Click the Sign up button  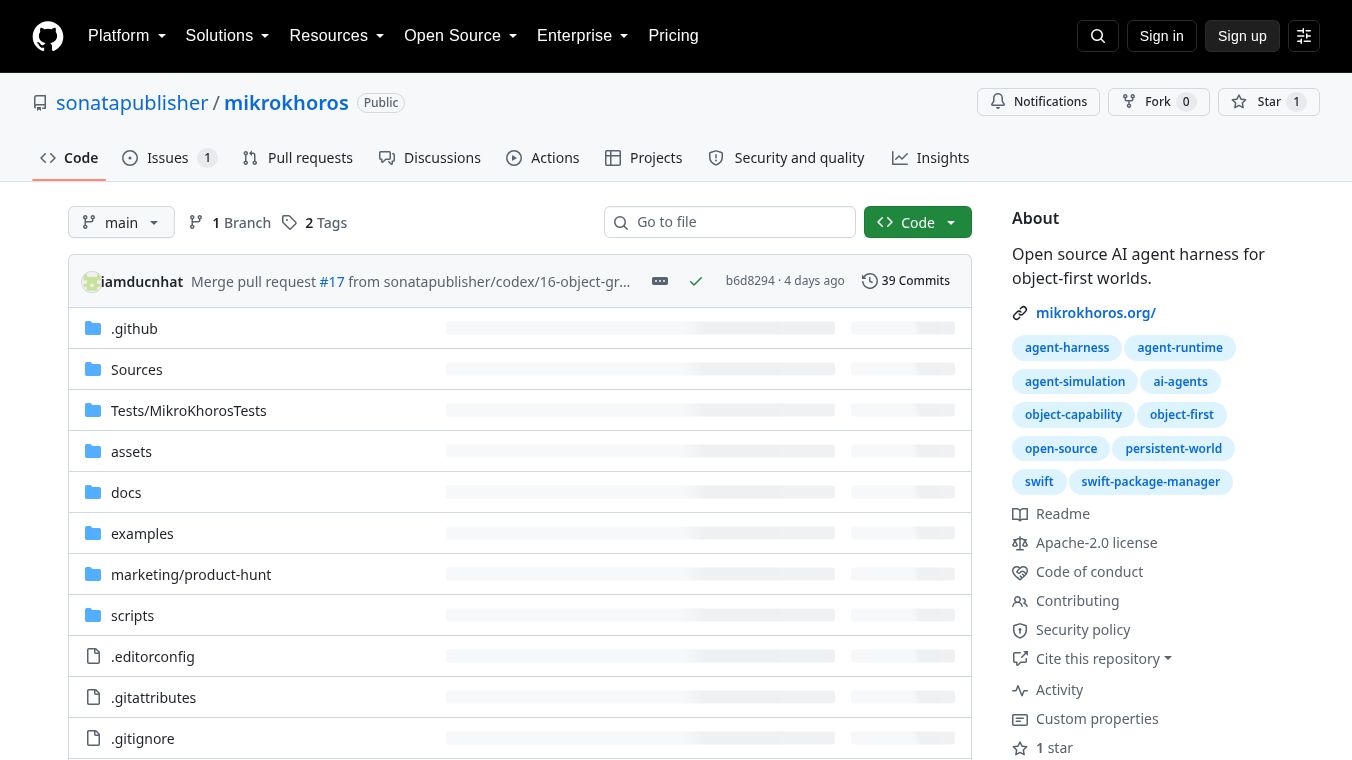pos(1242,36)
